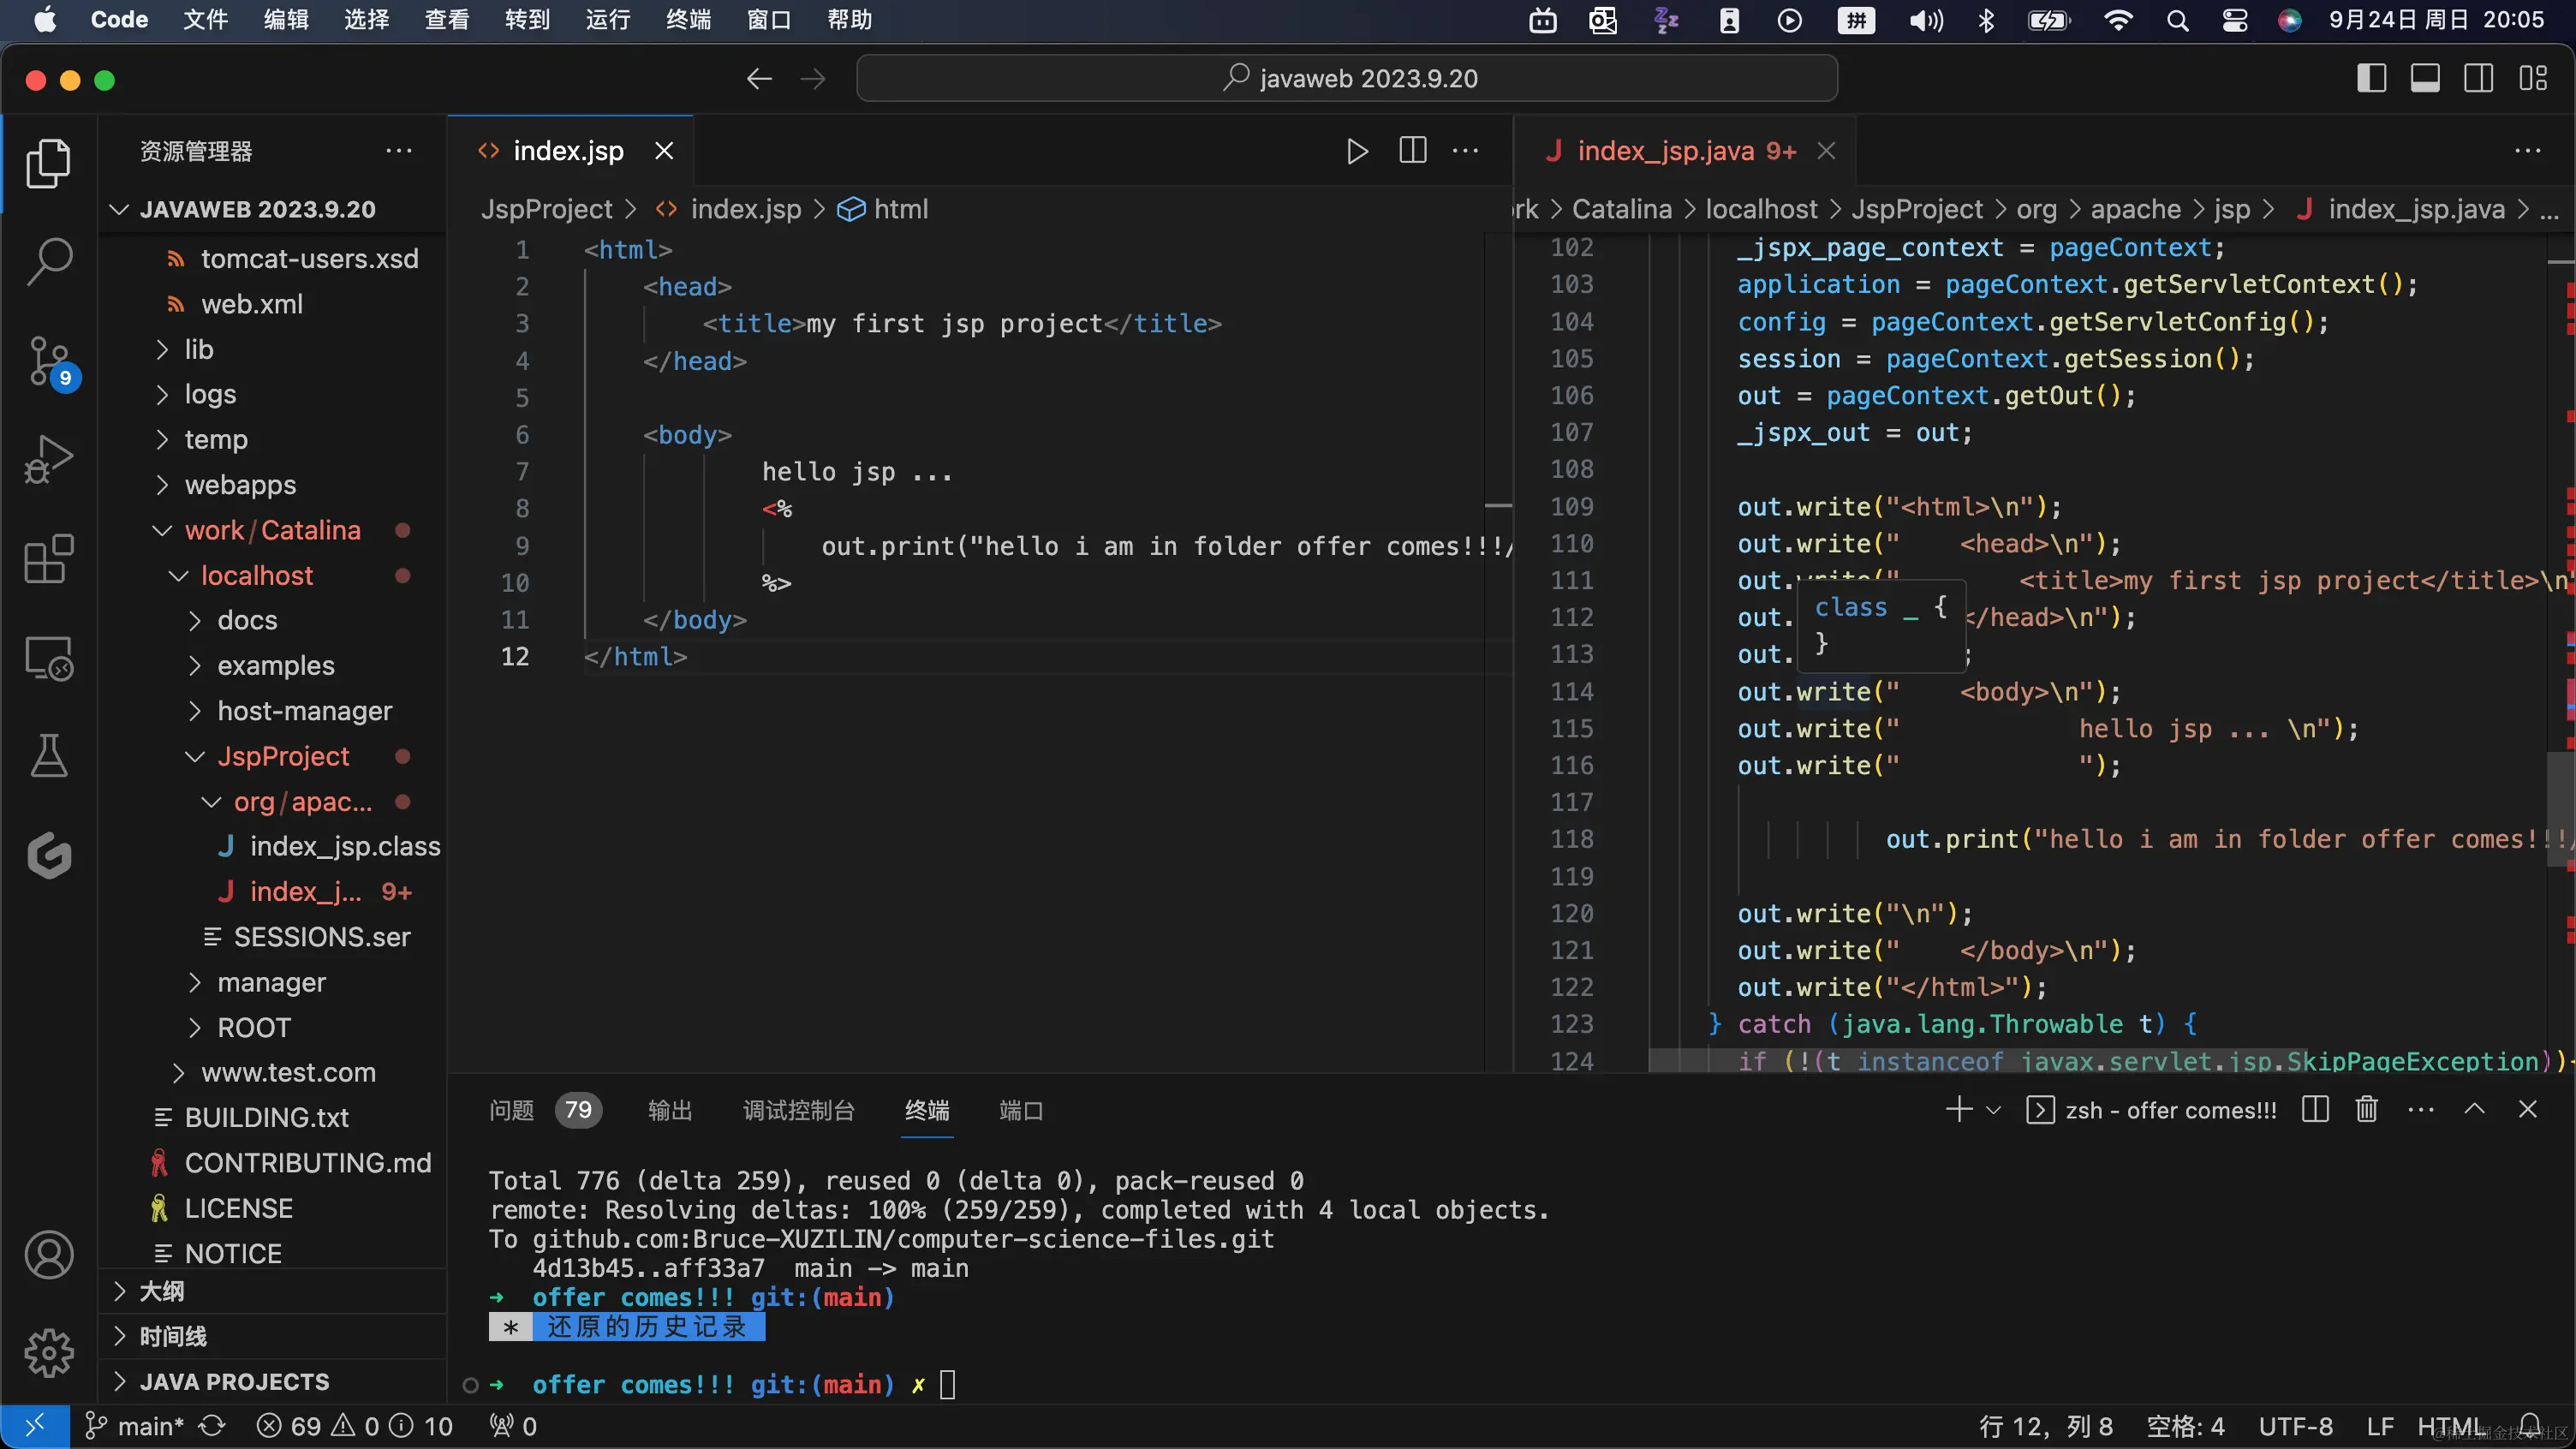Click the Run play button for index.jsp

pyautogui.click(x=1356, y=151)
